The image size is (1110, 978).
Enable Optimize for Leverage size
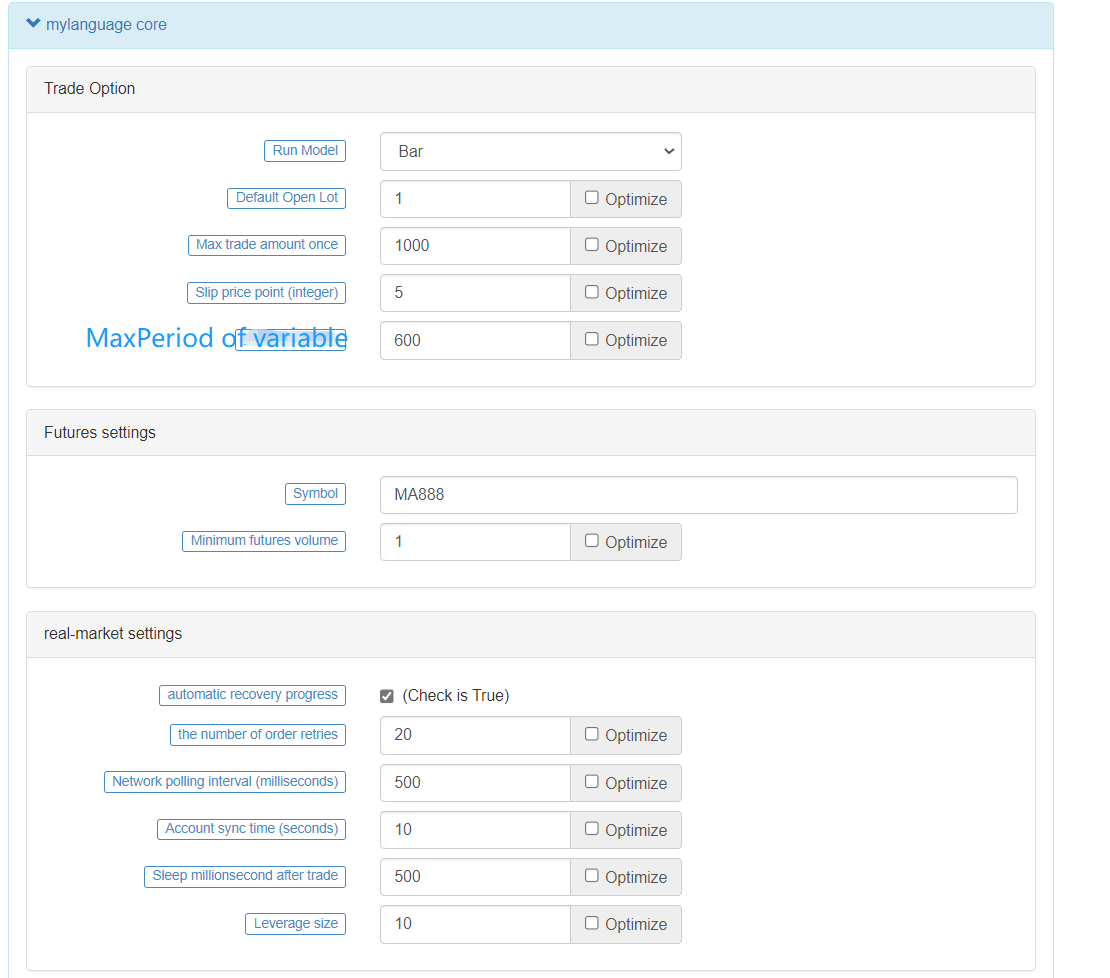(x=590, y=924)
